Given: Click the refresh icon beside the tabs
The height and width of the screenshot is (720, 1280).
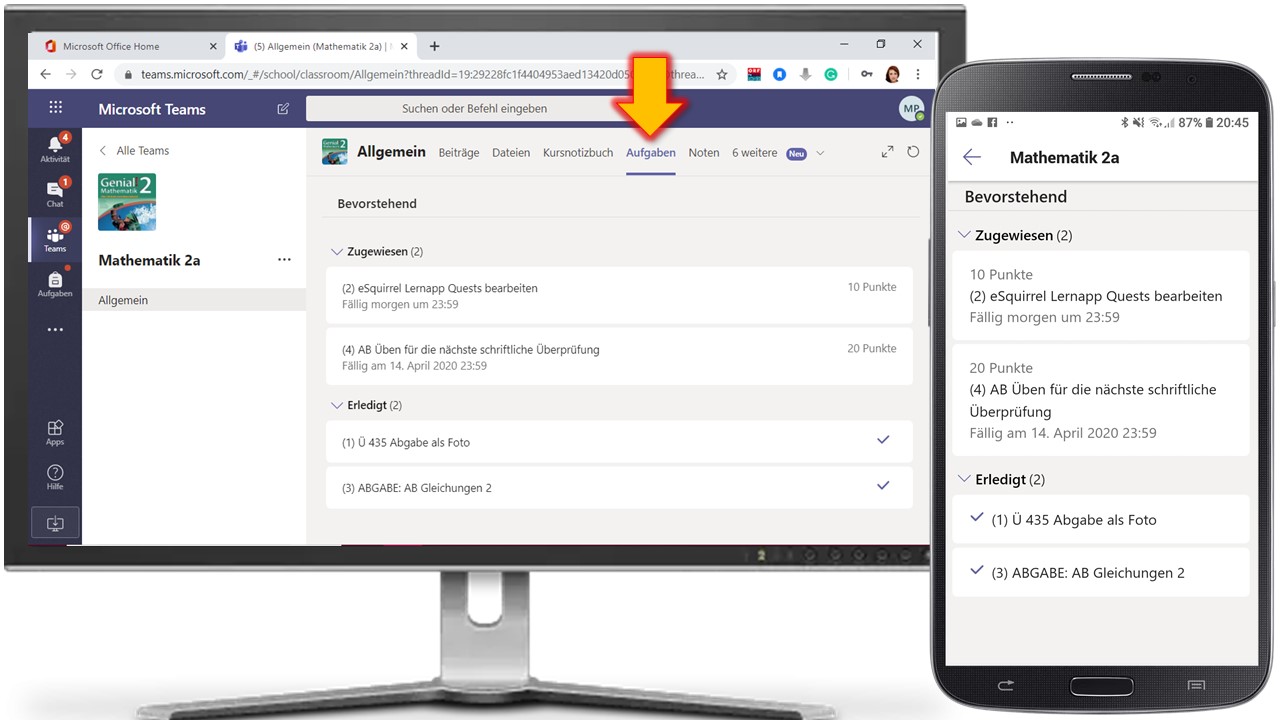Looking at the screenshot, I should click(x=912, y=152).
